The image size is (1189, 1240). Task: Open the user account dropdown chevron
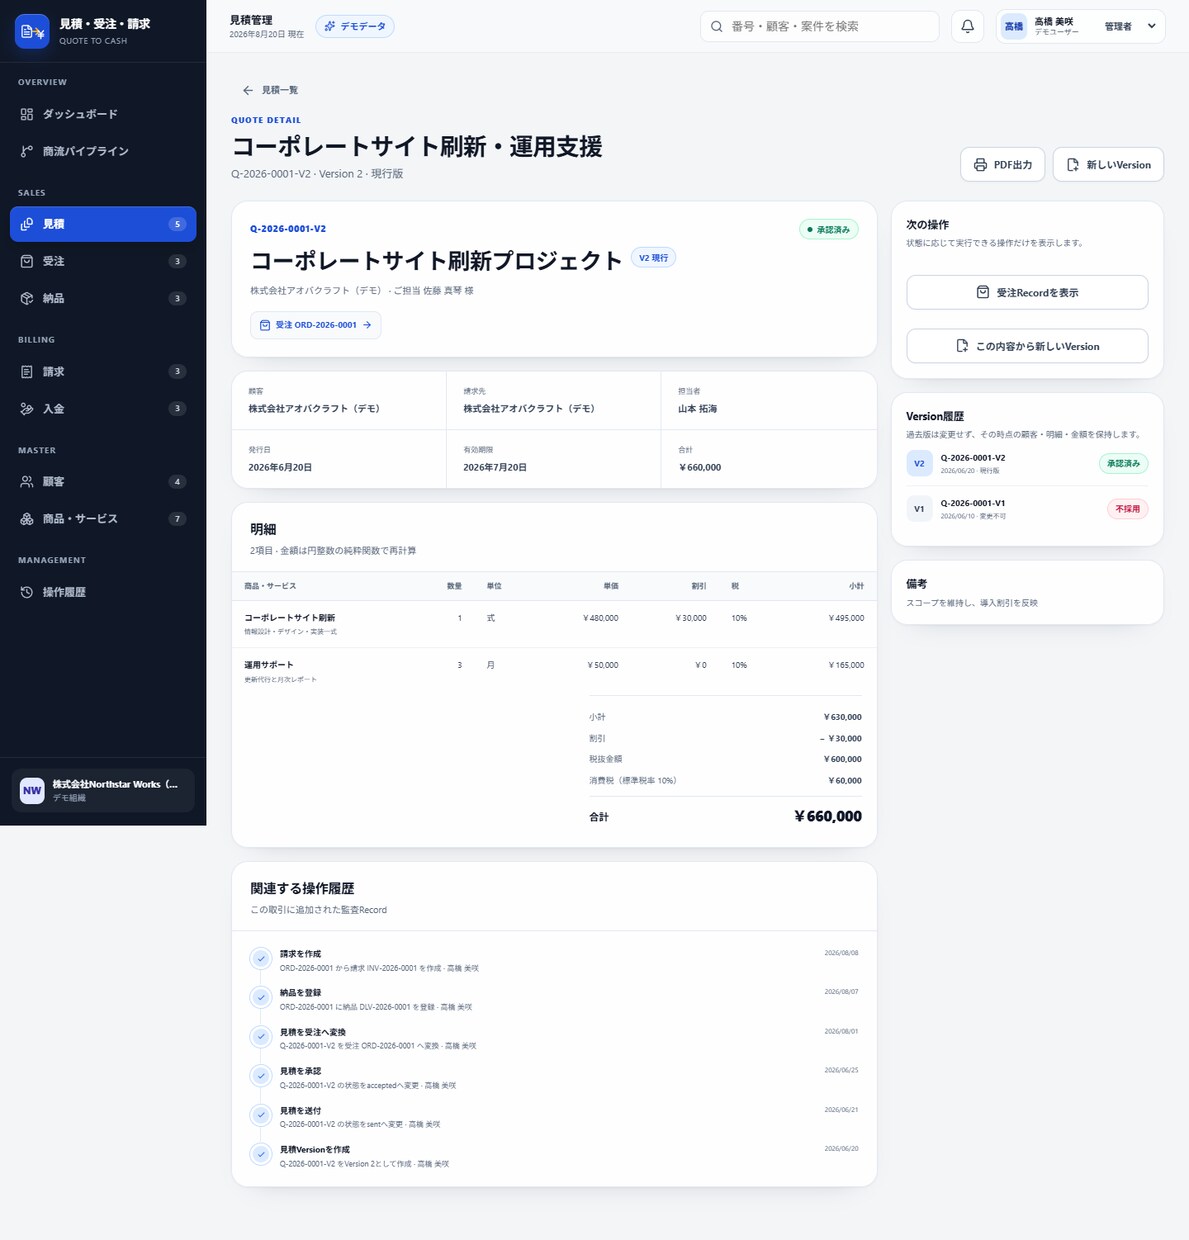pyautogui.click(x=1151, y=26)
